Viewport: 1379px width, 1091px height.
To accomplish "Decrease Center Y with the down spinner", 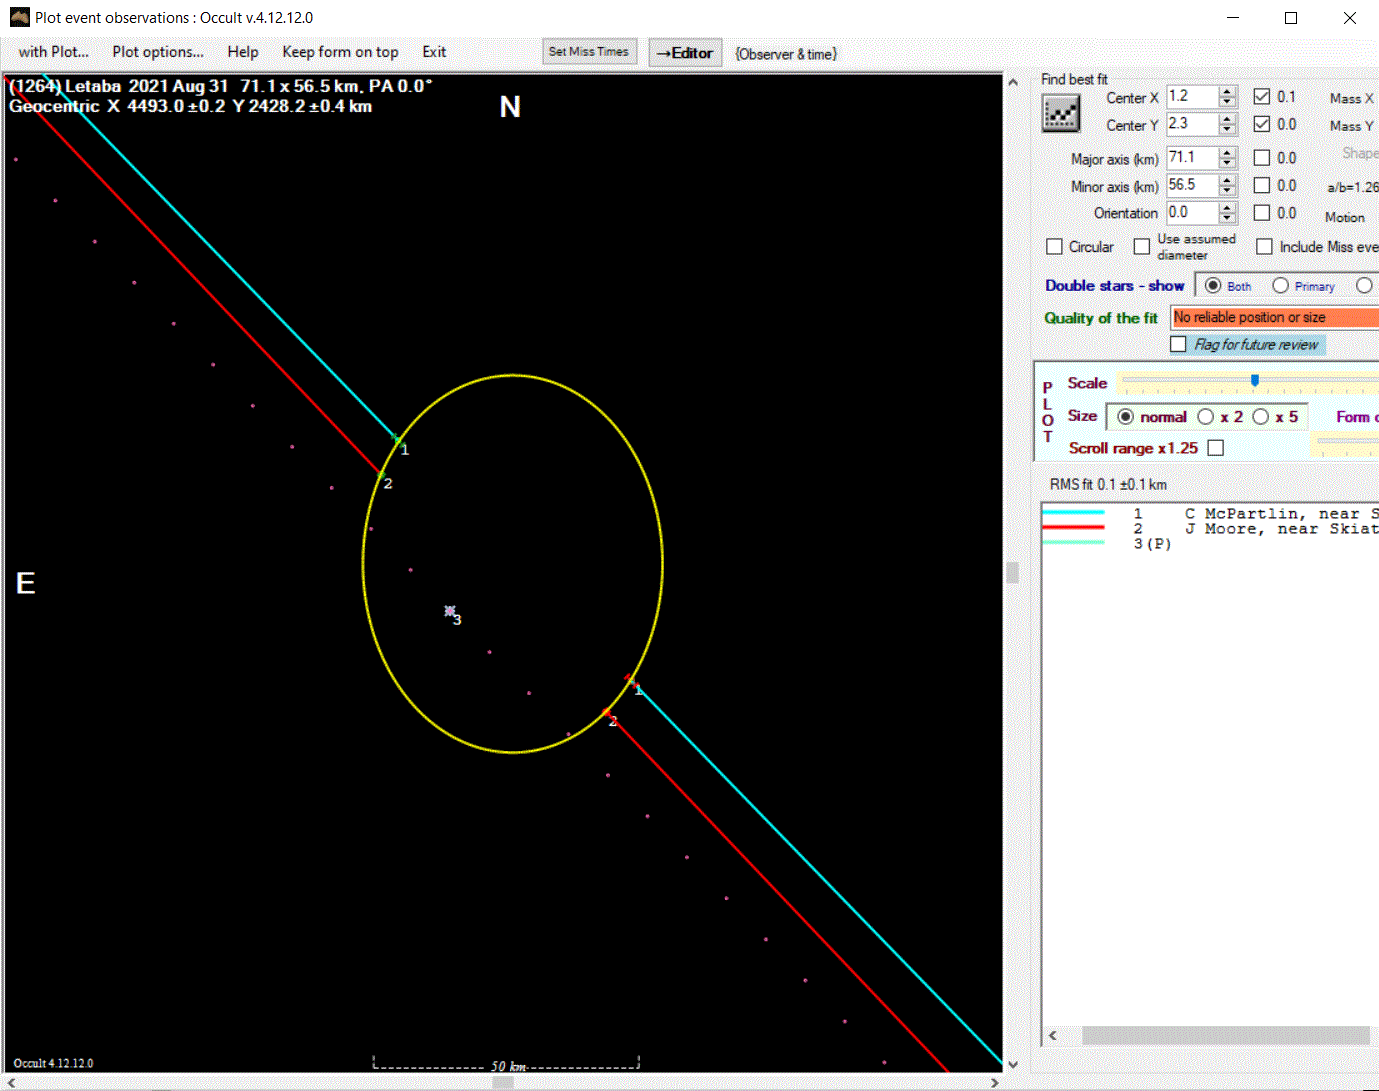I will tap(1228, 130).
